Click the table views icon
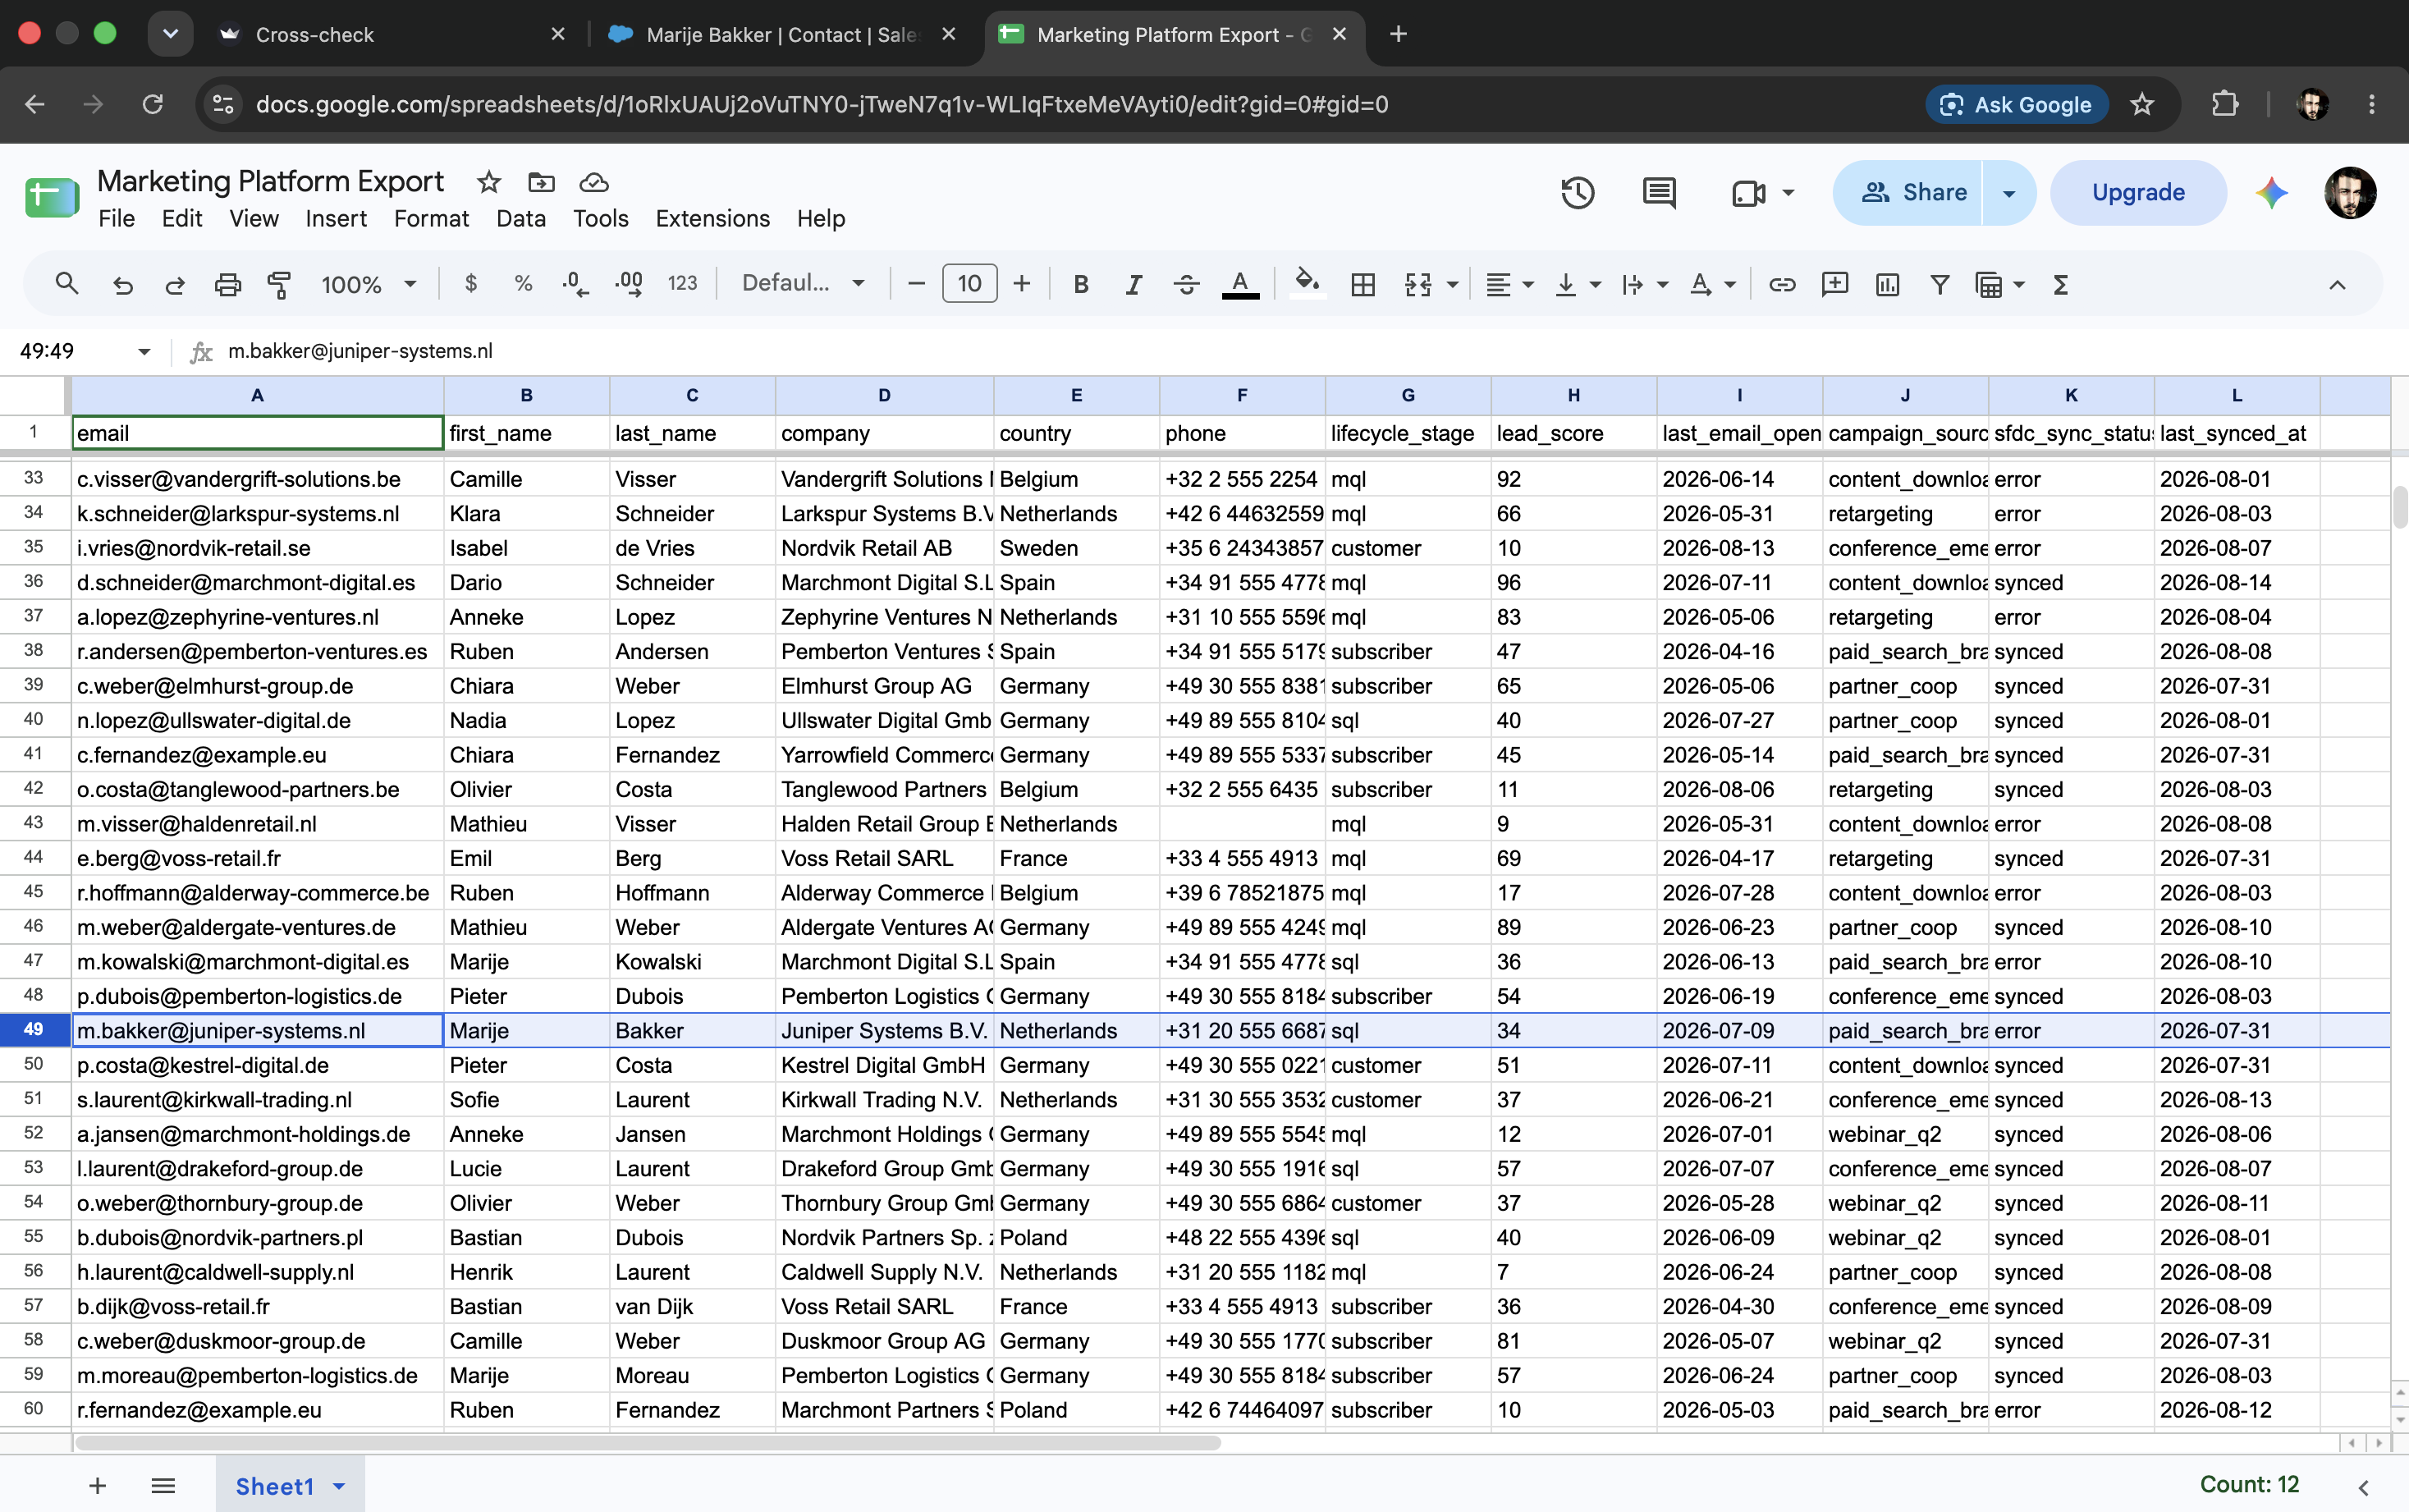The width and height of the screenshot is (2409, 1512). pyautogui.click(x=1989, y=284)
